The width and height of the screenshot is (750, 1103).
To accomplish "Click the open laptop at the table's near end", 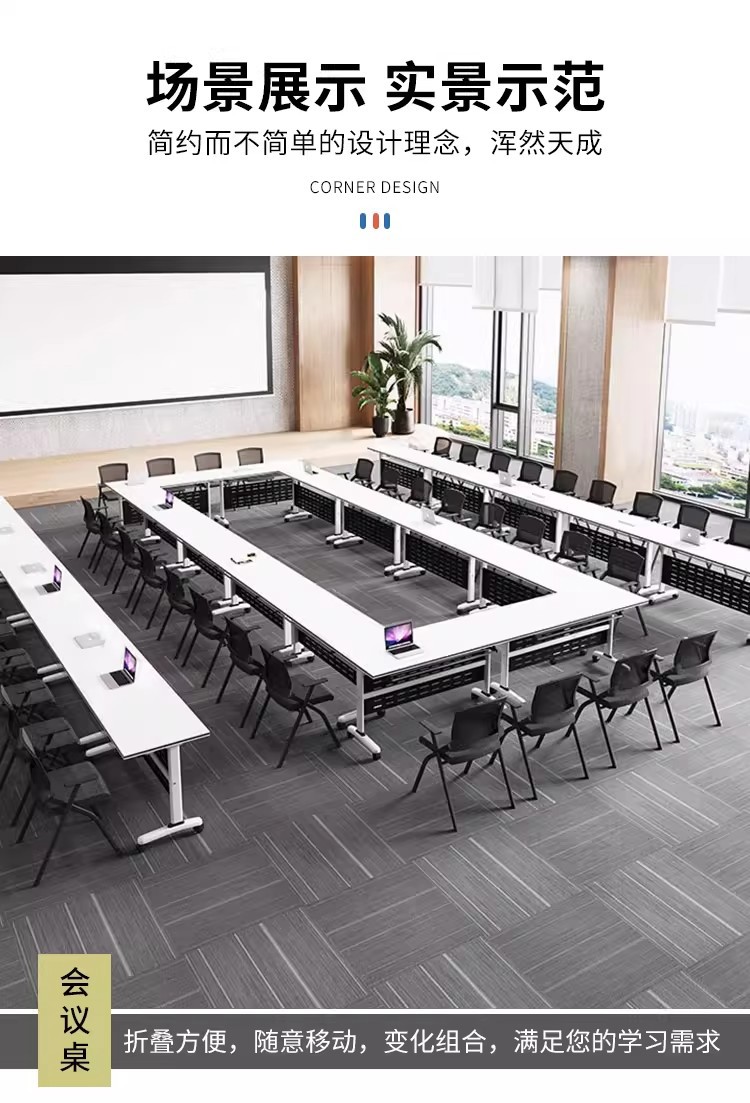I will [x=400, y=638].
